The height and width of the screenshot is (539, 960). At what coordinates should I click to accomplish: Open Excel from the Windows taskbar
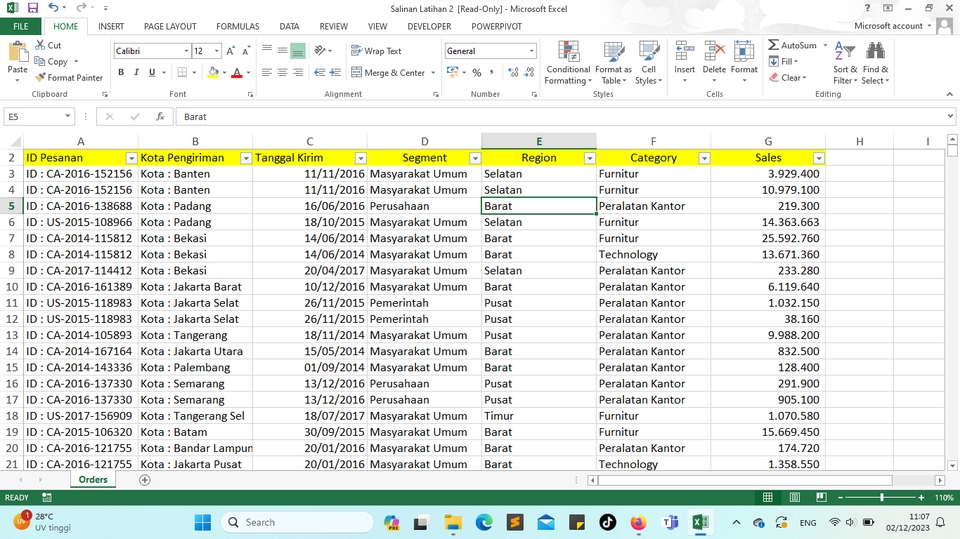(700, 522)
